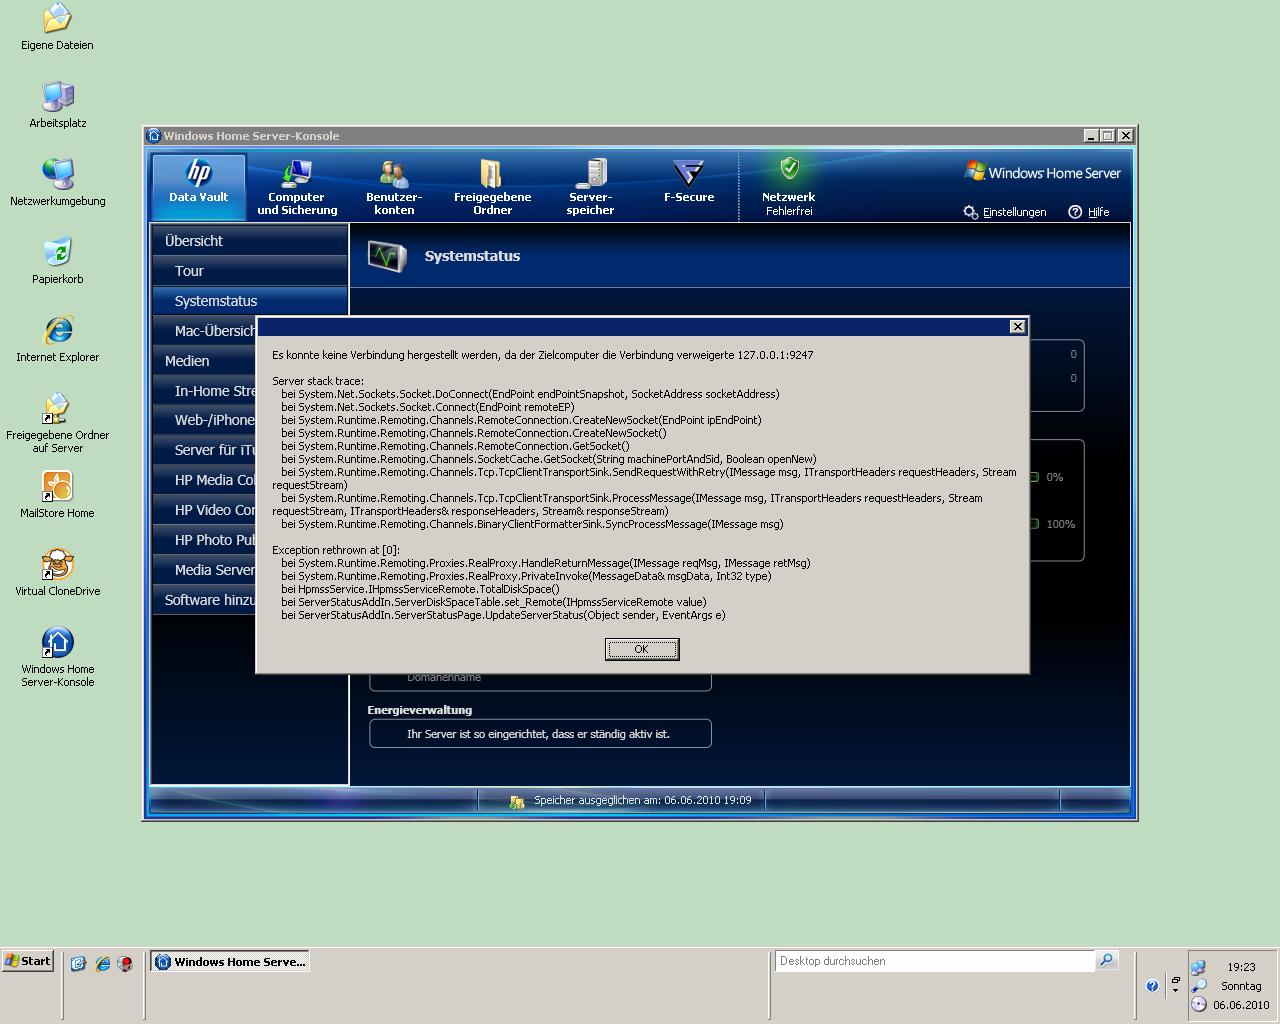Open Computer und Sicherung tab
Viewport: 1280px width, 1024px height.
[x=297, y=186]
